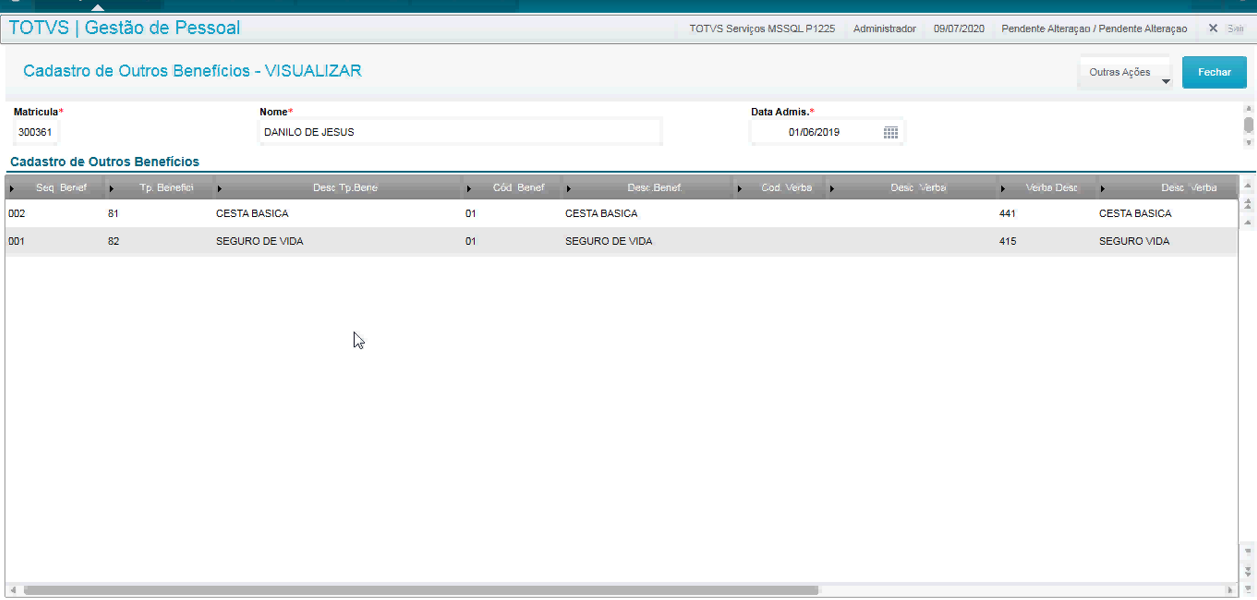Viewport: 1257px width, 600px height.
Task: Click the form header scrollbar down arrow
Action: point(1248,143)
